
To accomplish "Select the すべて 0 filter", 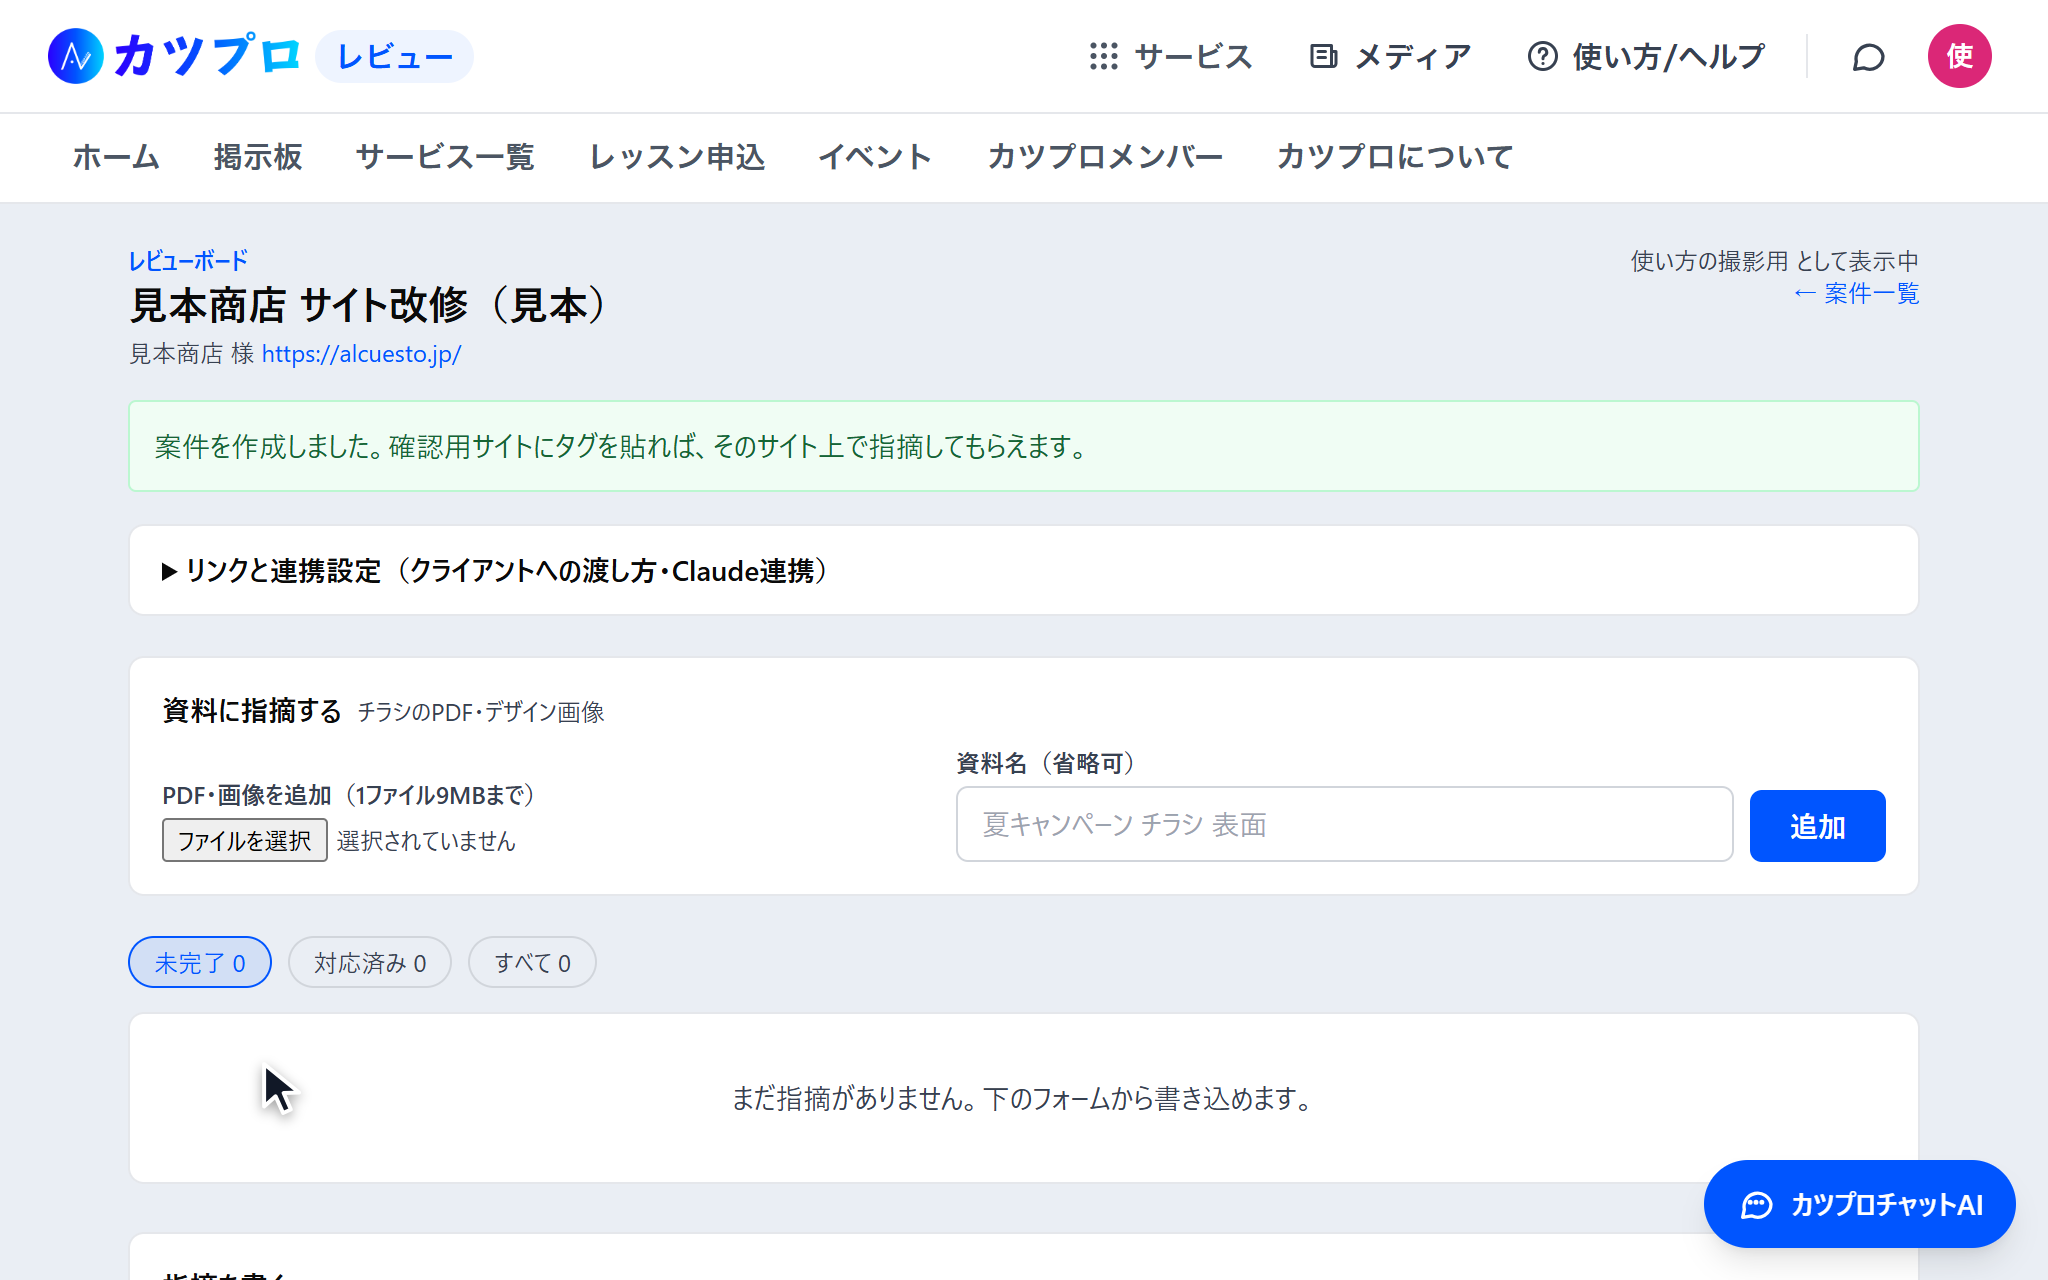I will tap(532, 962).
